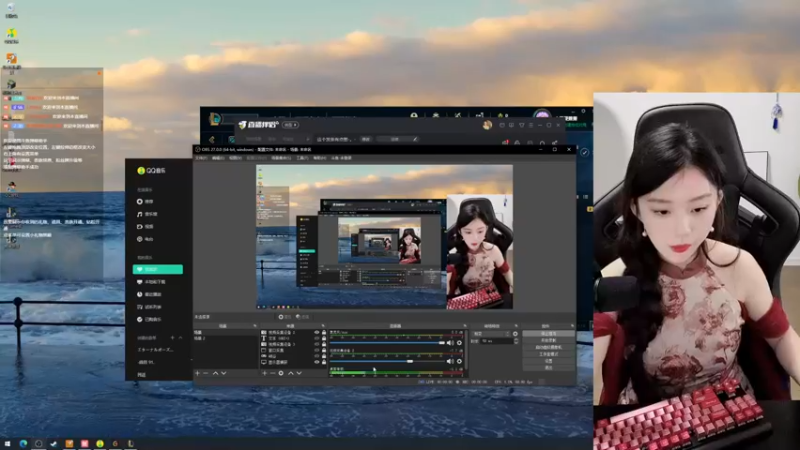Toggle lock on first video capture device source
800x450 pixels.
tap(323, 332)
